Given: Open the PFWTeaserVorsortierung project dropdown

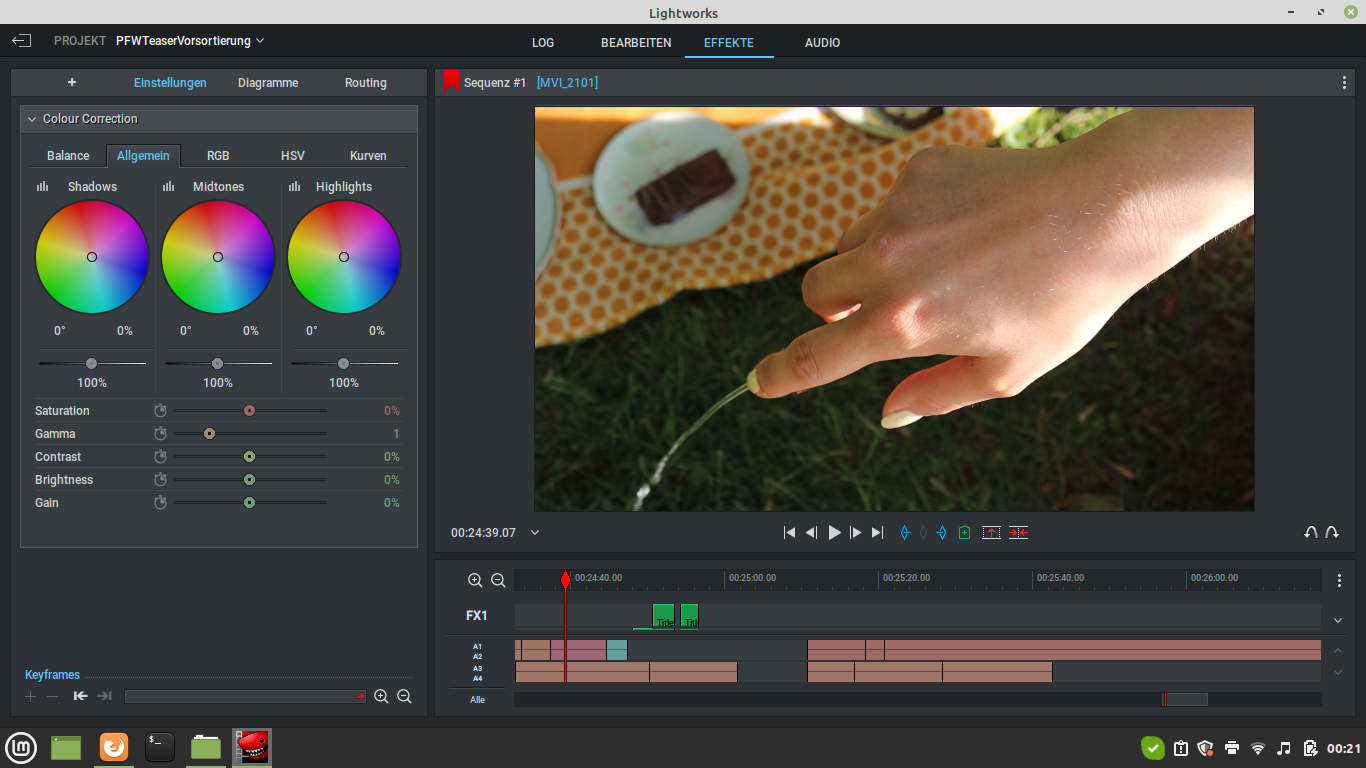Looking at the screenshot, I should [260, 41].
